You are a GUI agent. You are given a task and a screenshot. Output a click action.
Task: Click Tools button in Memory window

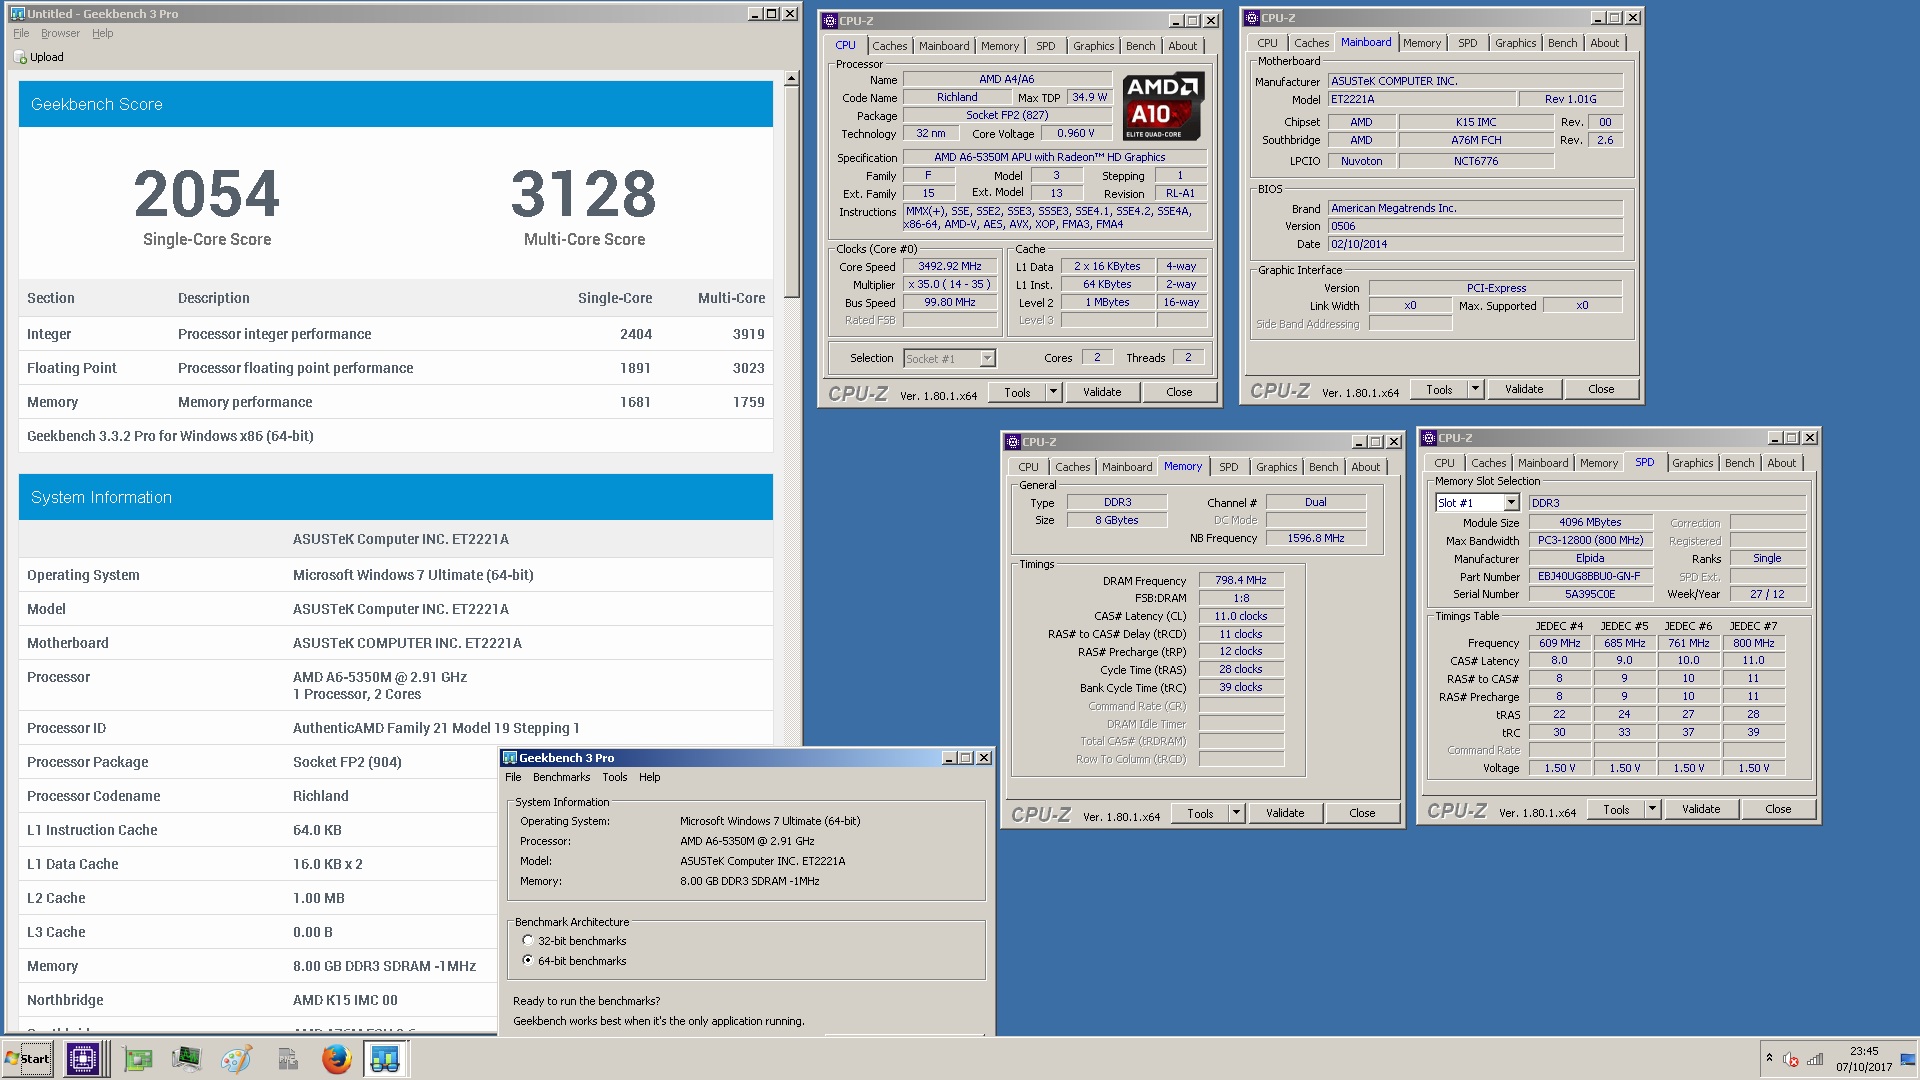coord(1200,813)
